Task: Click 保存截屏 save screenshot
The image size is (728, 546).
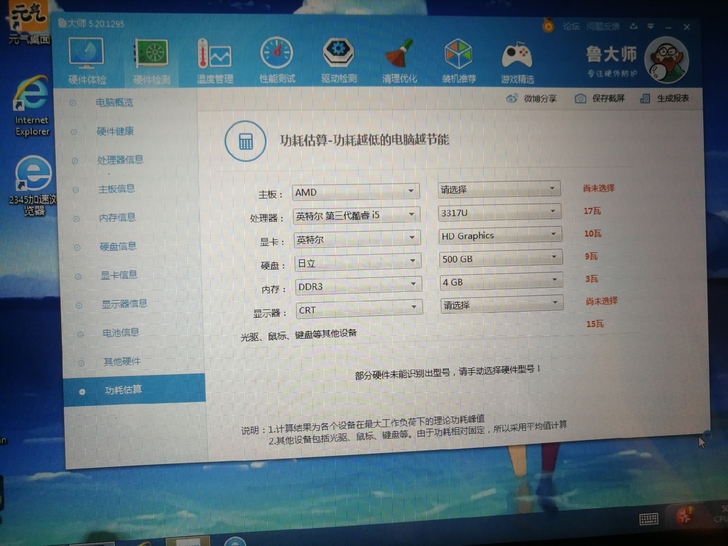Action: pos(599,98)
